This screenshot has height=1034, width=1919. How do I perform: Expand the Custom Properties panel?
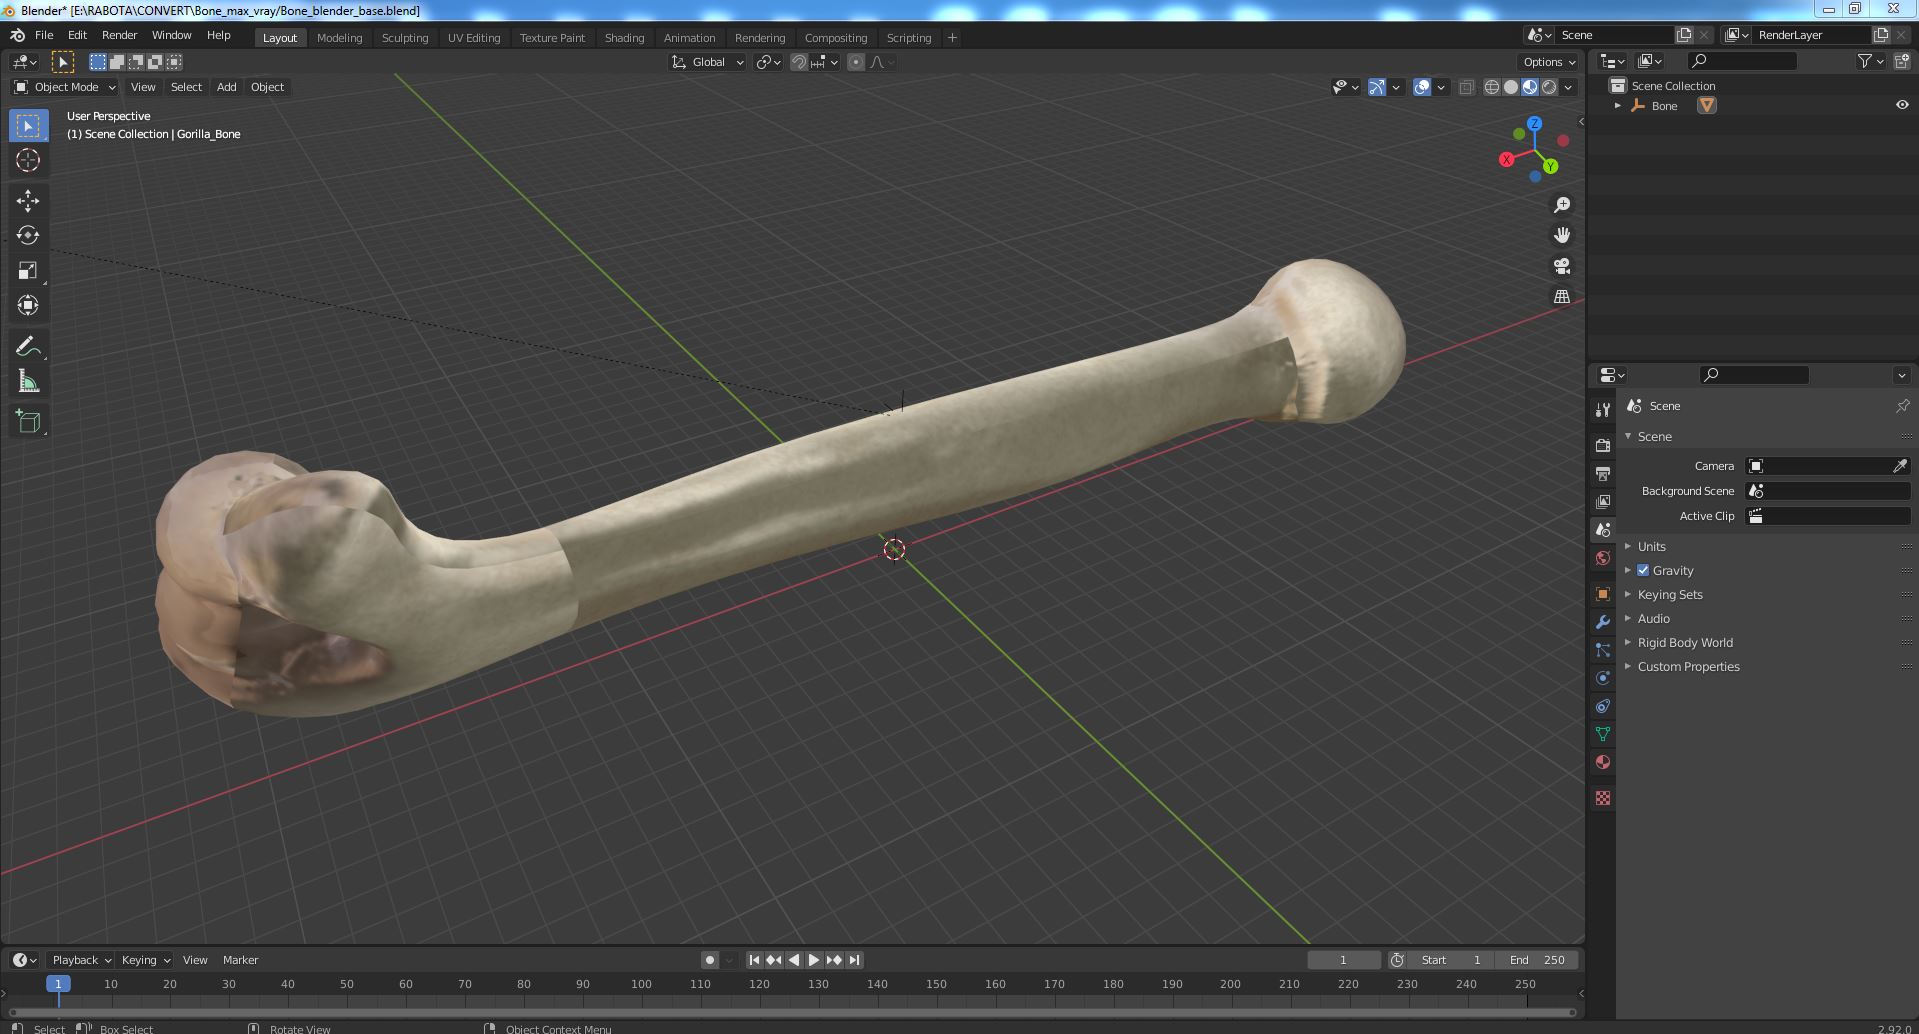tap(1688, 667)
